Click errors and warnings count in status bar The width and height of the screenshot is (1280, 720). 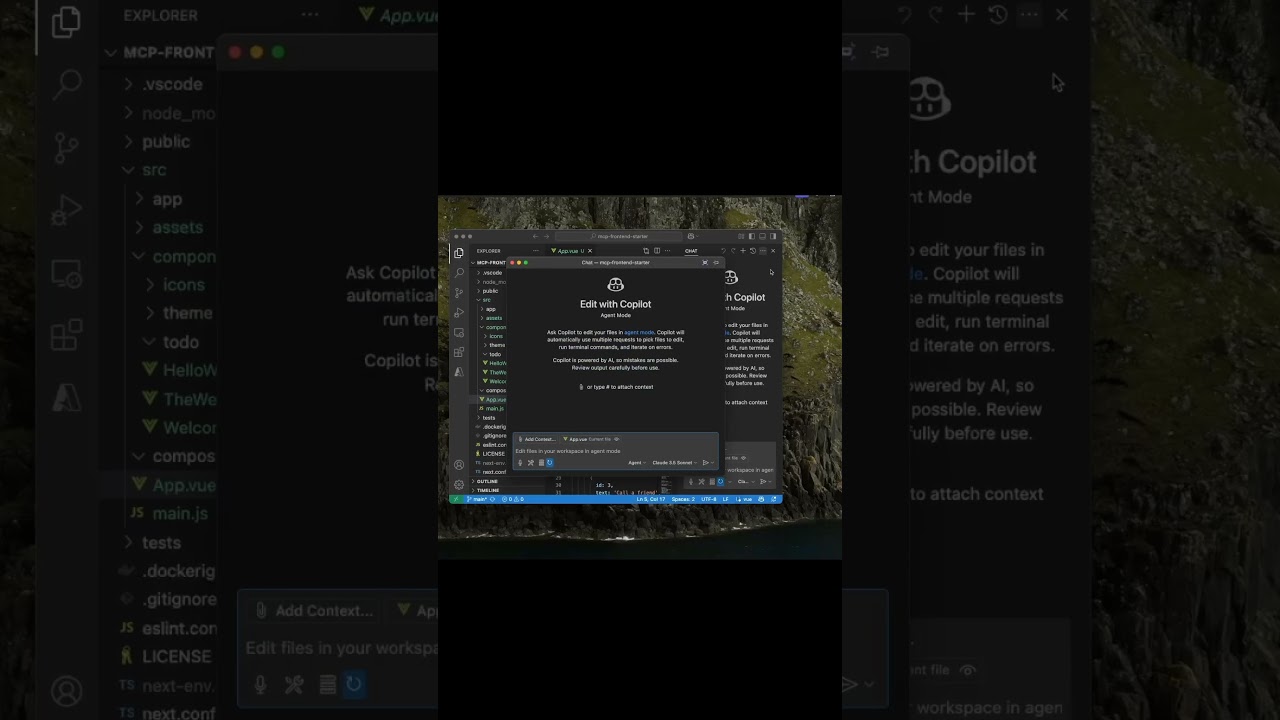pos(513,499)
